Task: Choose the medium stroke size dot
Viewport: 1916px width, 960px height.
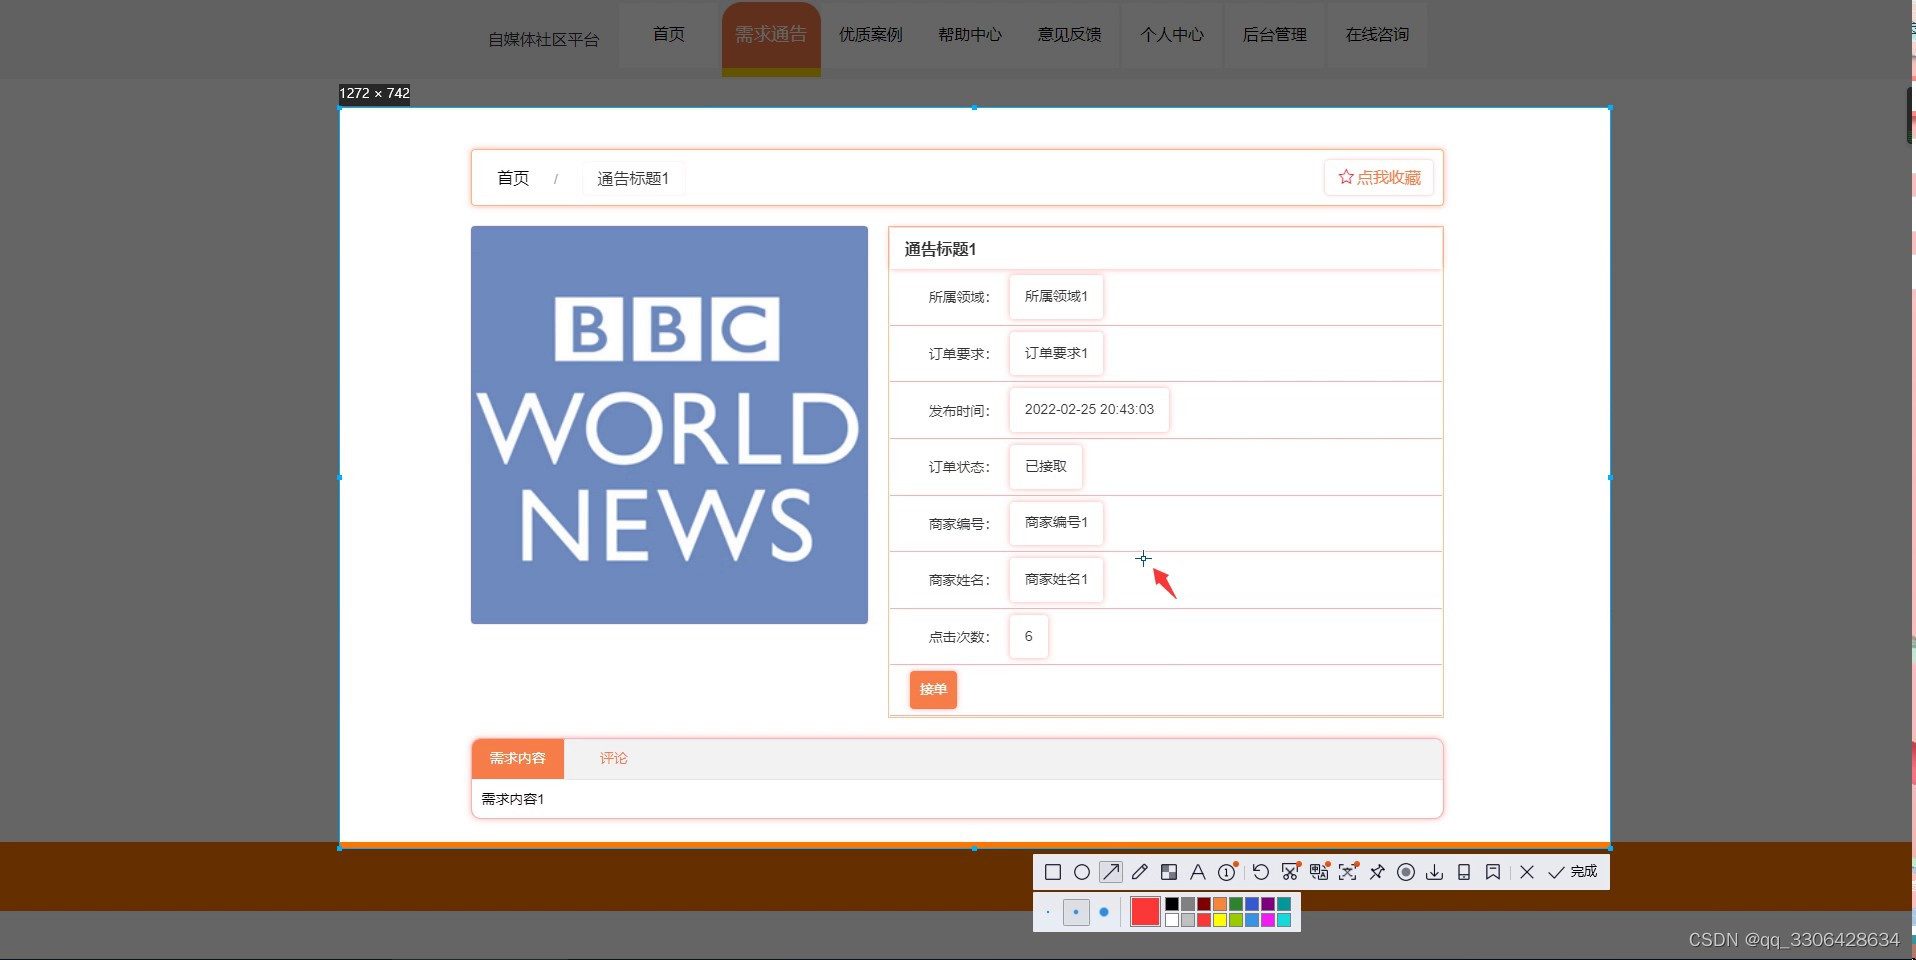Action: 1076,912
